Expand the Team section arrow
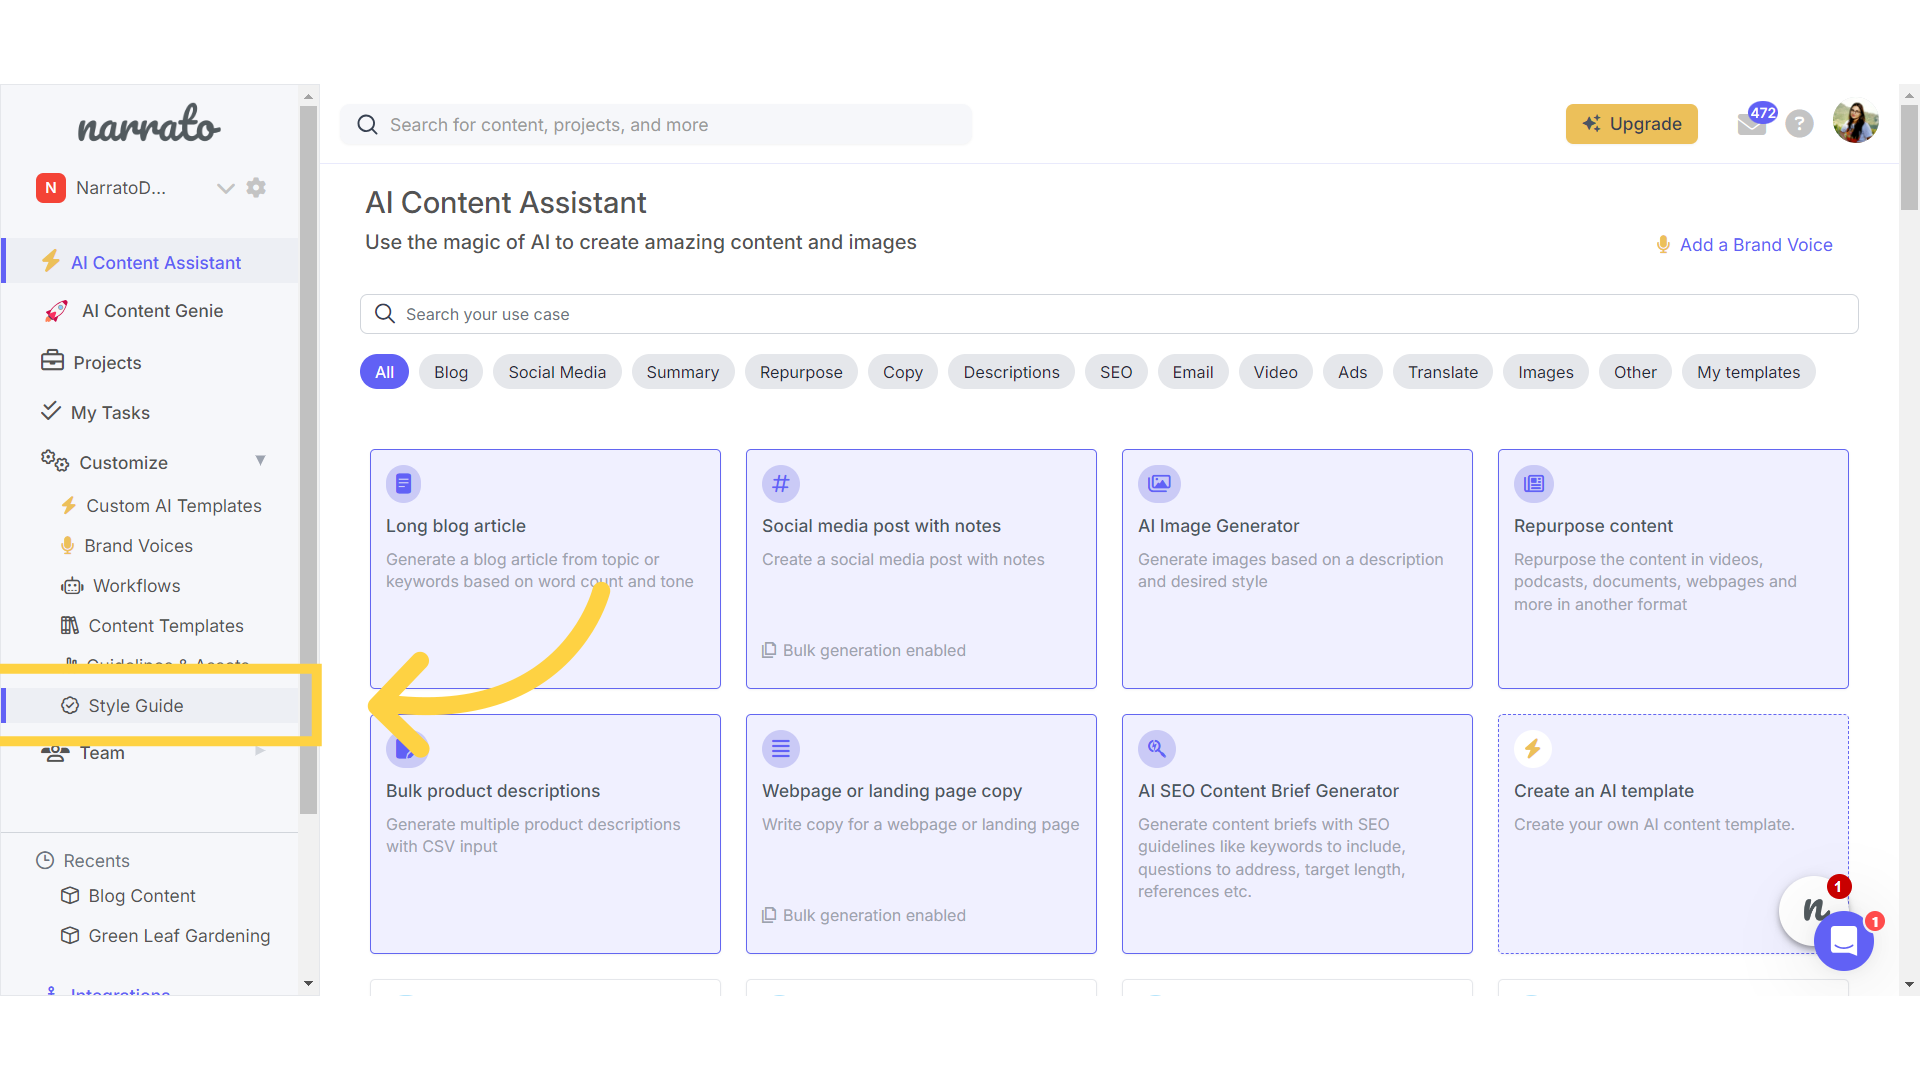This screenshot has height=1080, width=1920. click(x=260, y=751)
